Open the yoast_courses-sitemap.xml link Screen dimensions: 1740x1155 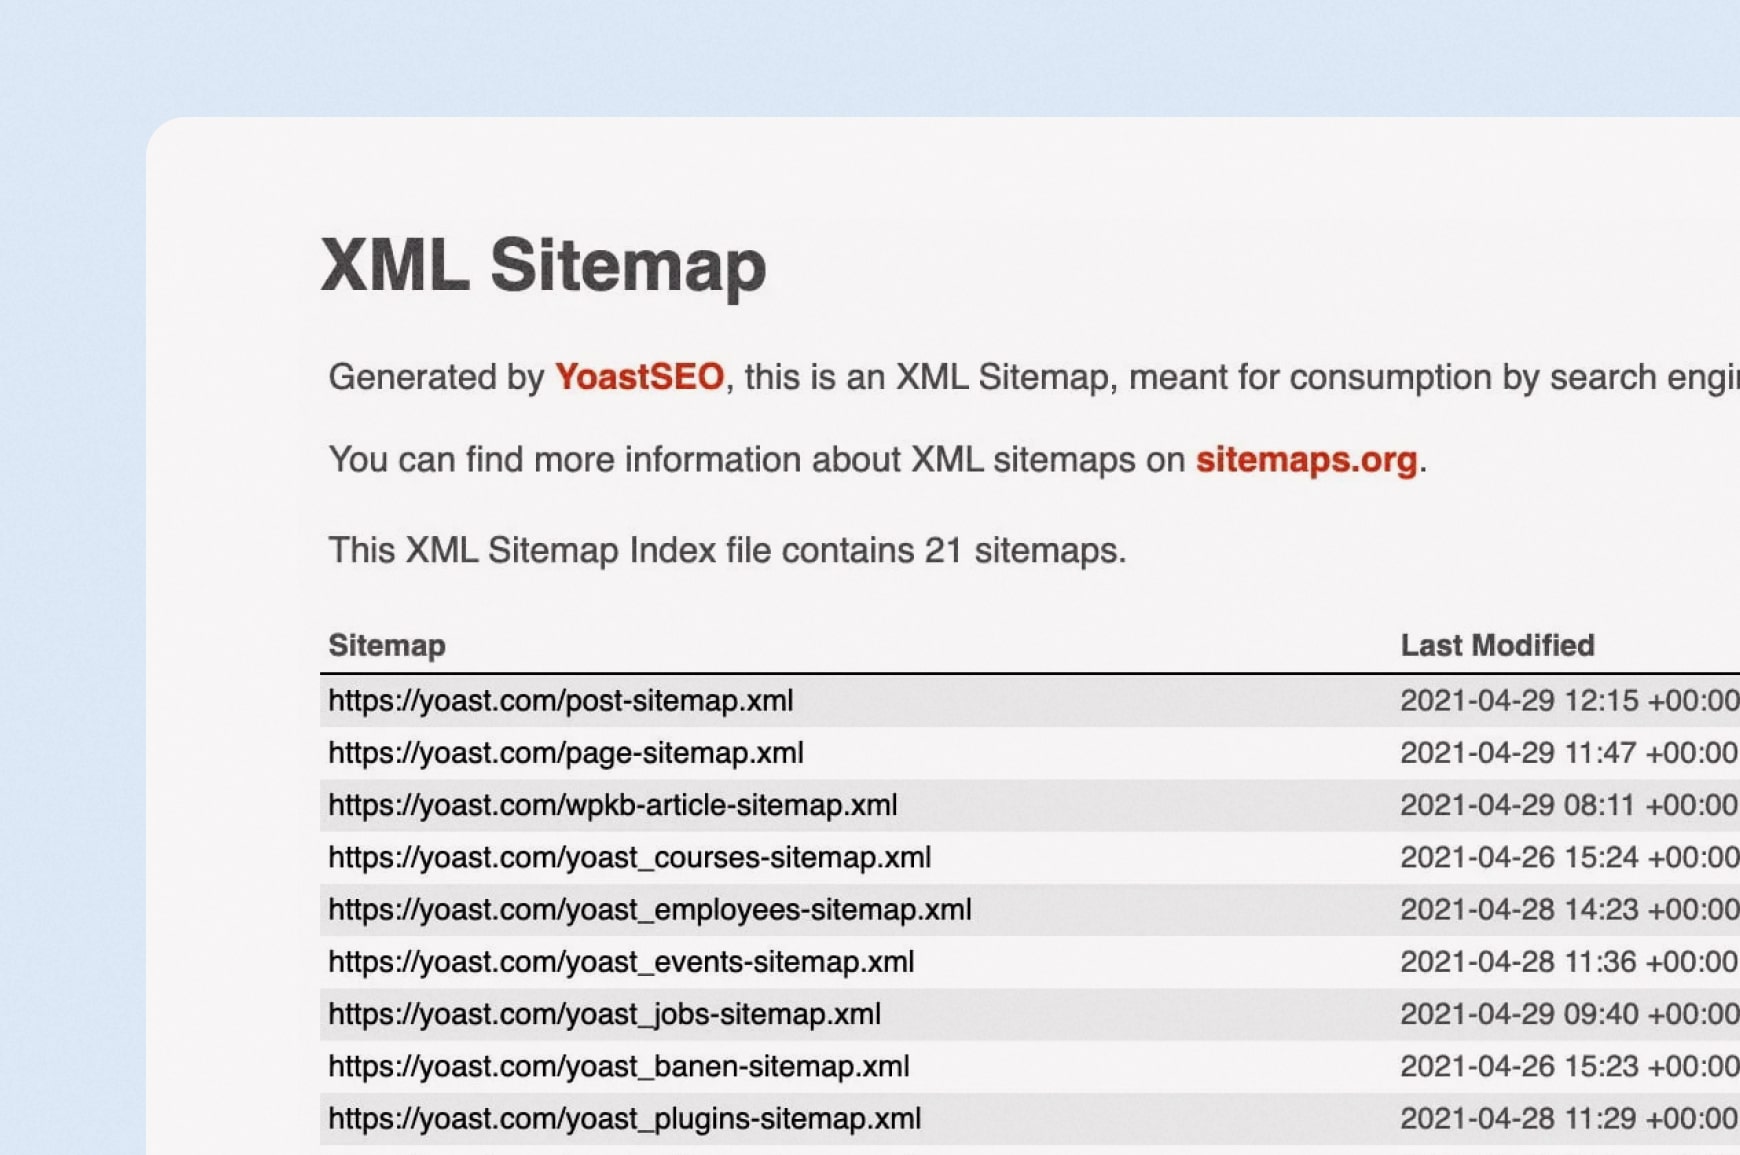click(629, 857)
